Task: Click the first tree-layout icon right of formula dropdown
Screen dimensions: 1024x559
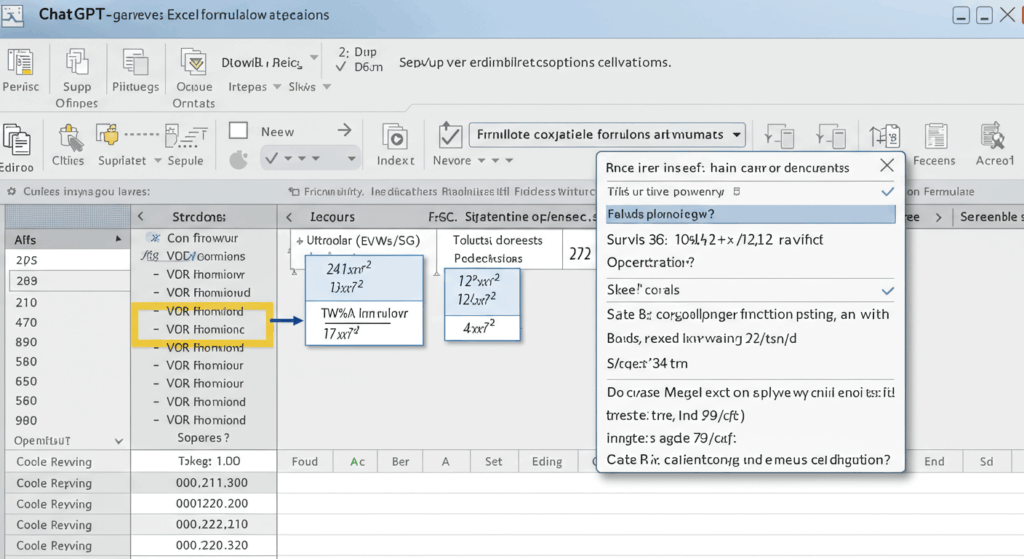Action: coord(779,136)
